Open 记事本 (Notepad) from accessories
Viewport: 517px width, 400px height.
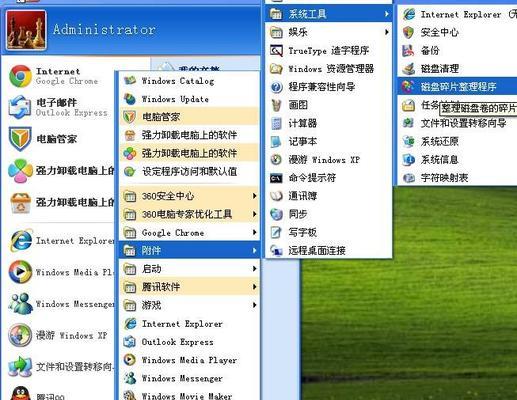[x=328, y=141]
